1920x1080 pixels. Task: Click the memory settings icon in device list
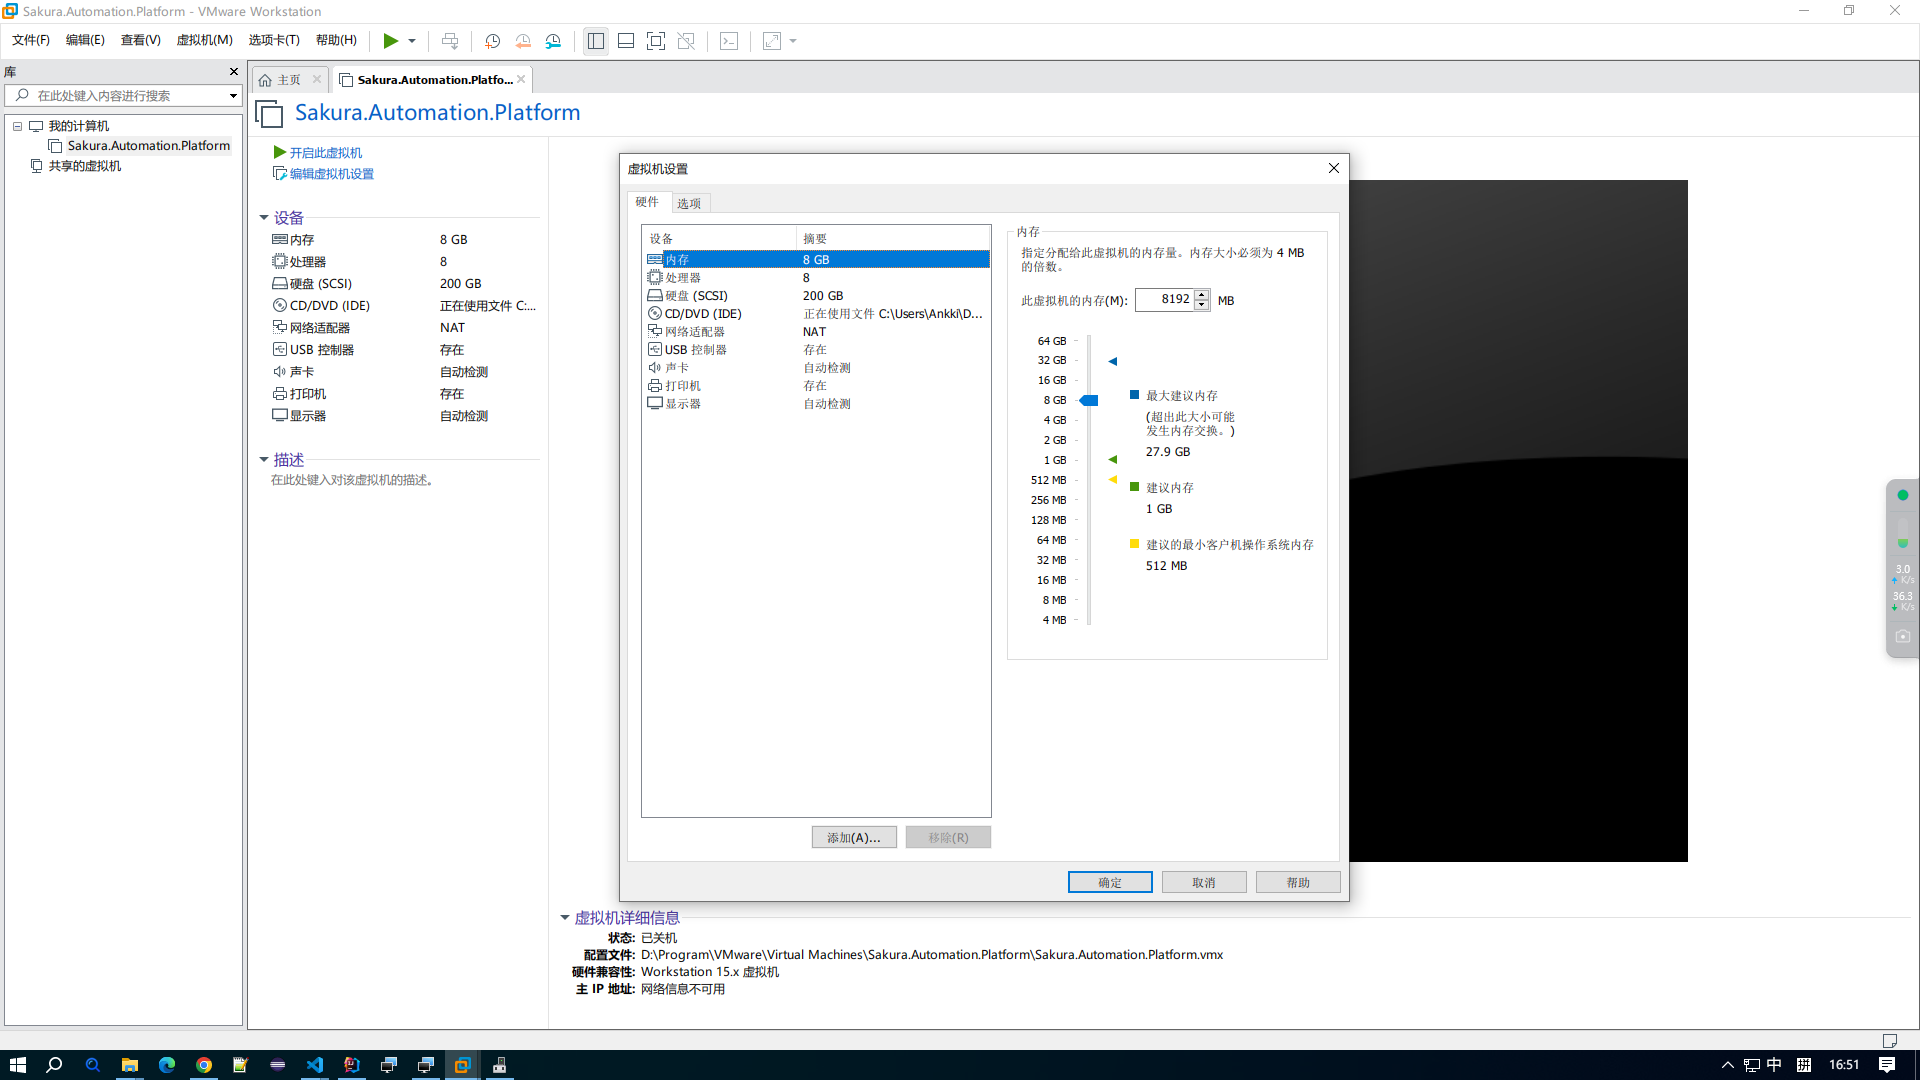655,258
